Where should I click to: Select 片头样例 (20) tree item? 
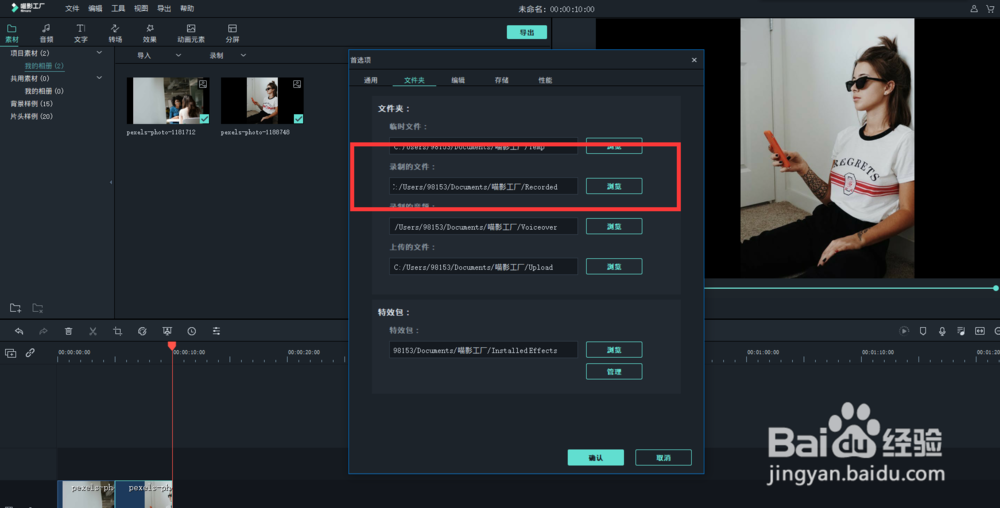(31, 116)
